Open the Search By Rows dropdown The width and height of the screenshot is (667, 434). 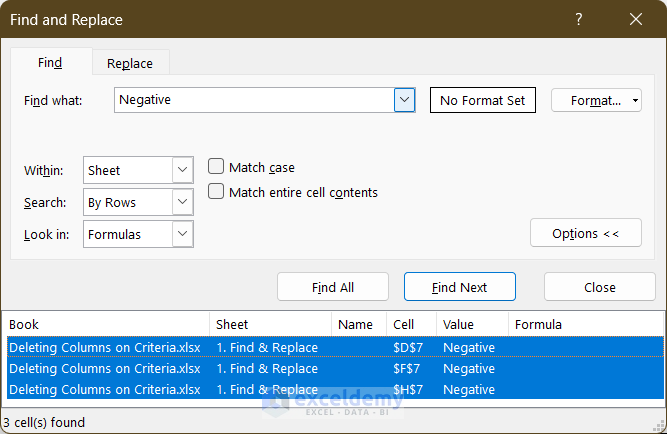182,202
